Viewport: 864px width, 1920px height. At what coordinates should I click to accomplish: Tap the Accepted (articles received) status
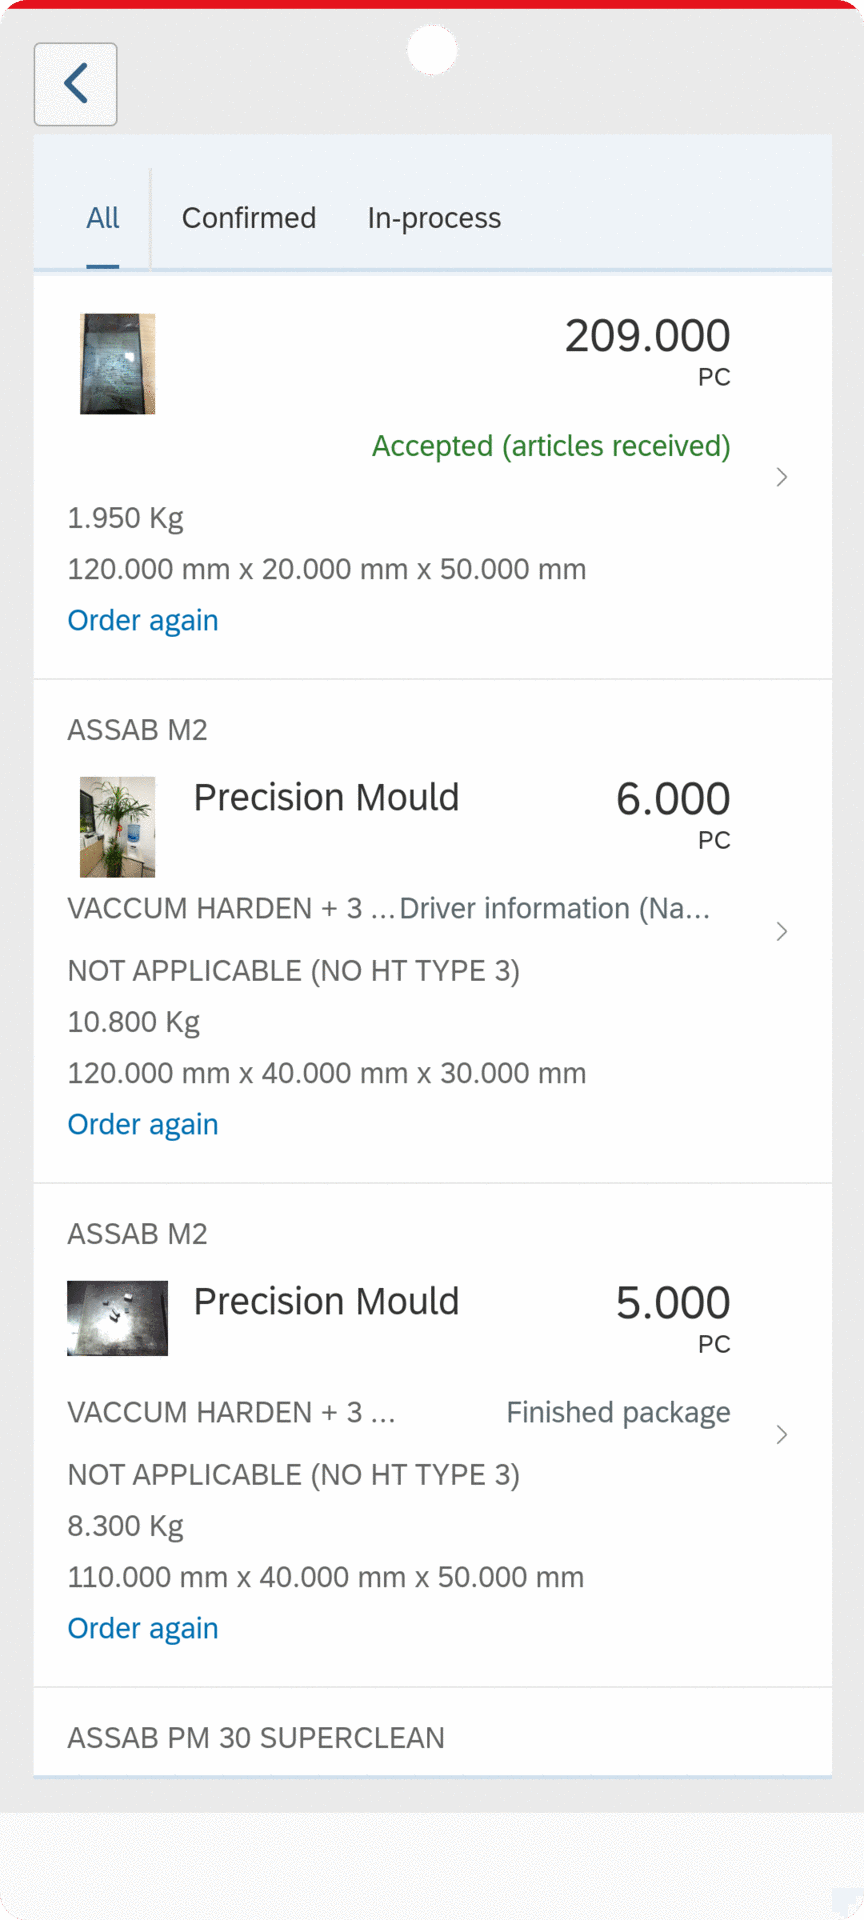pyautogui.click(x=551, y=446)
